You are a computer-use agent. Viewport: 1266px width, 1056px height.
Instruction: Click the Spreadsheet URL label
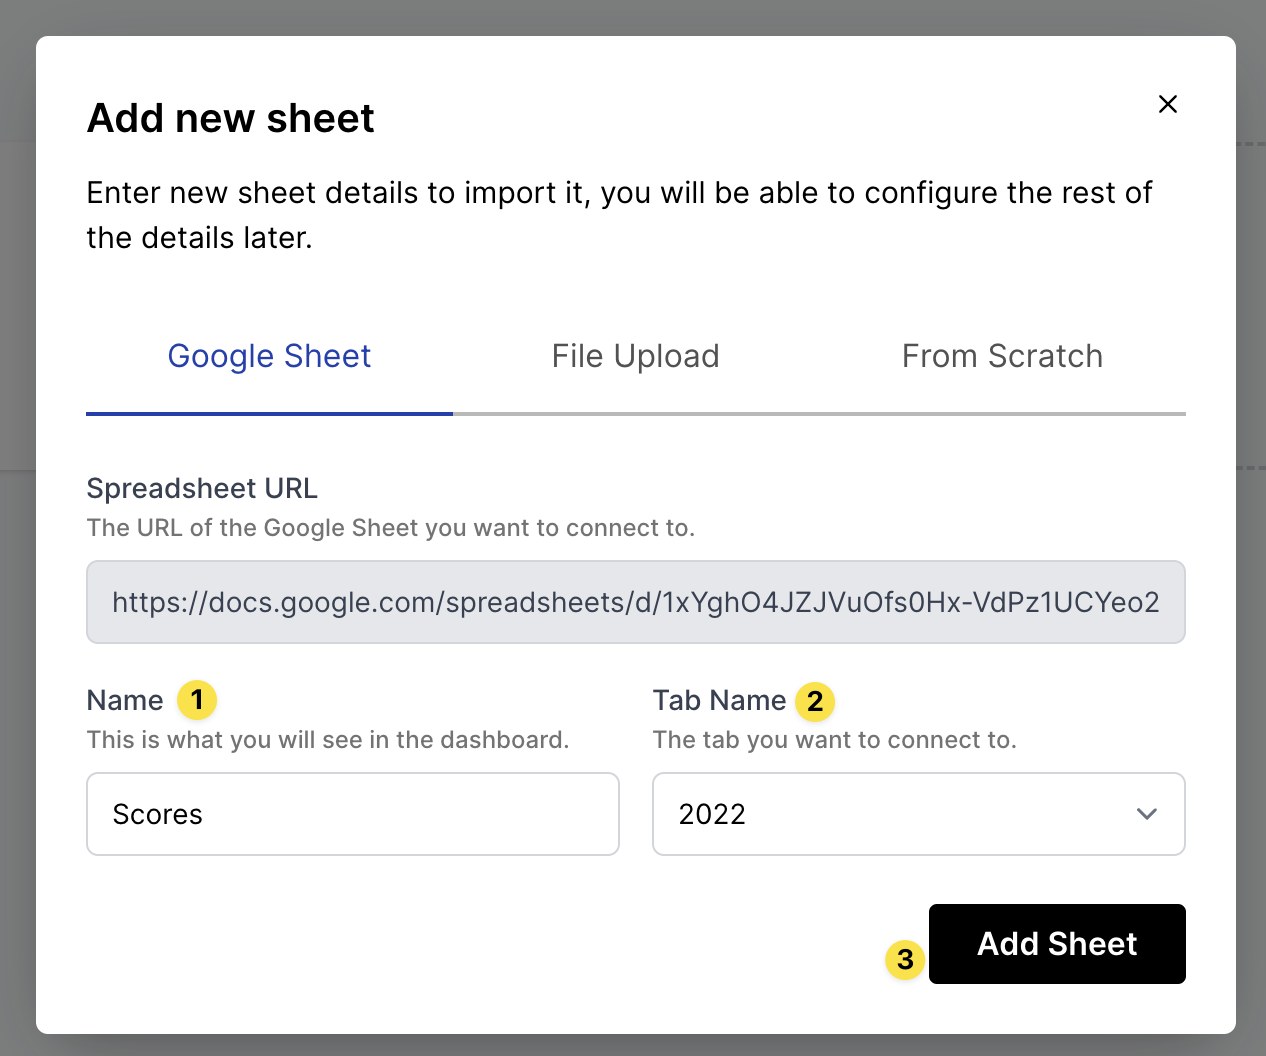202,488
